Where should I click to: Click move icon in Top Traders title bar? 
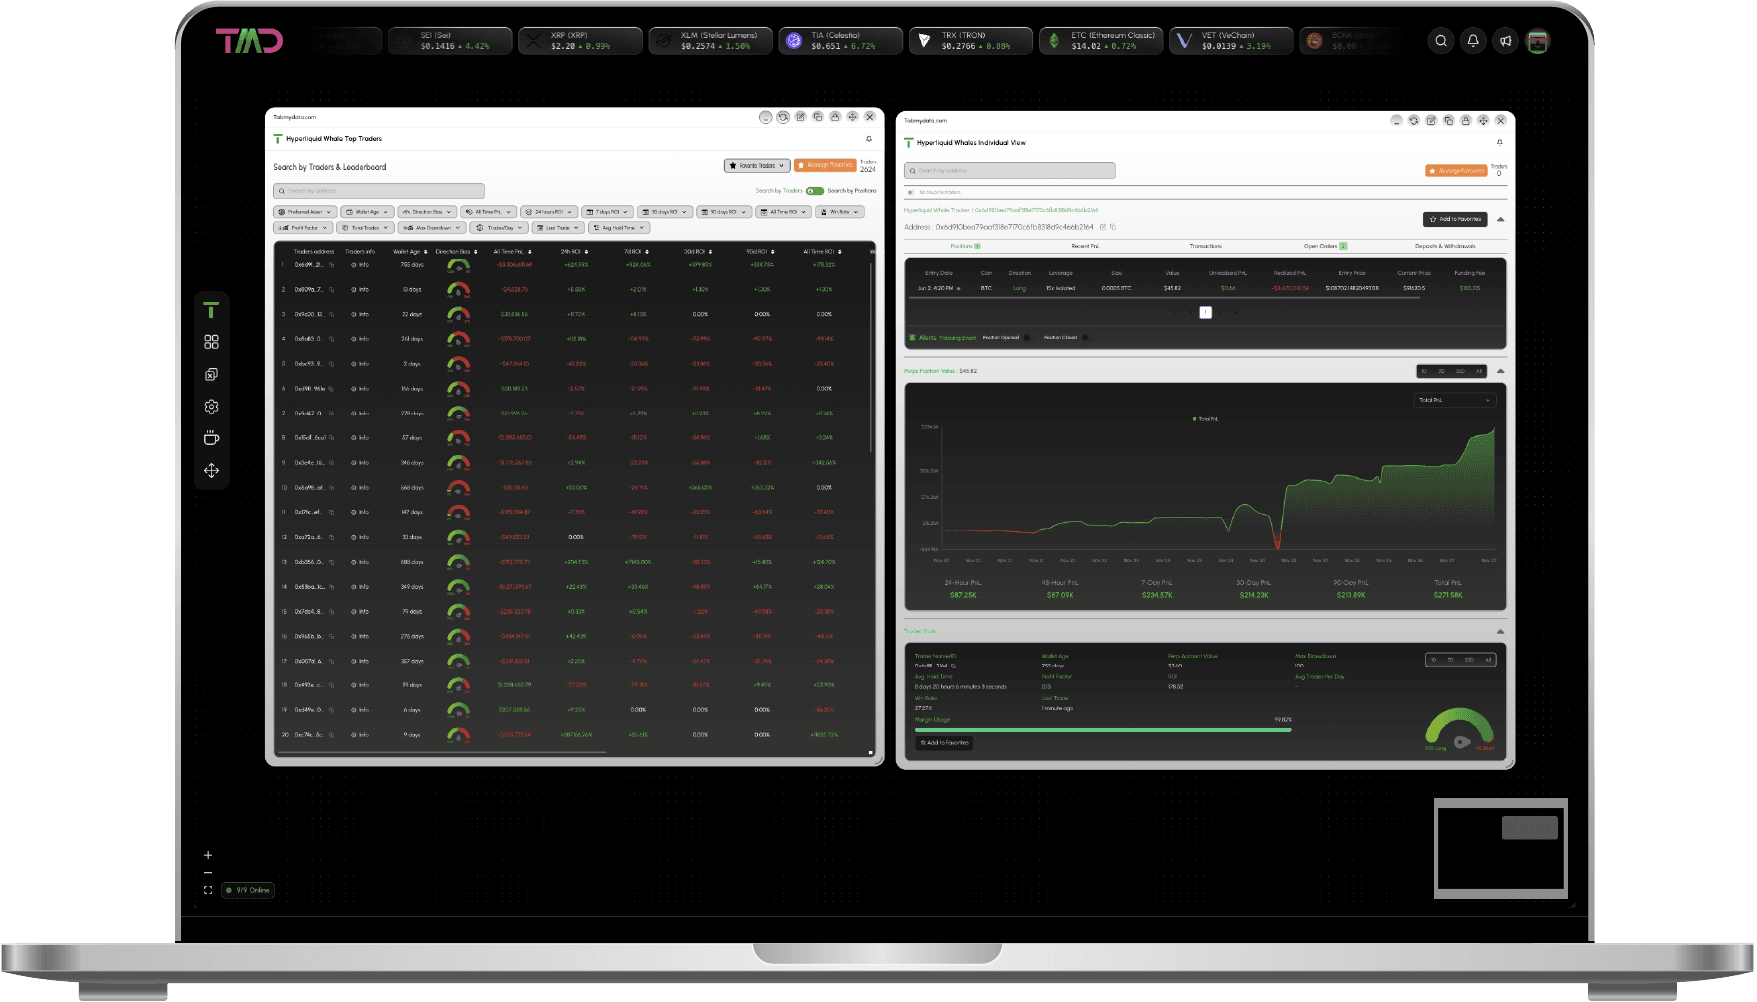coord(852,117)
